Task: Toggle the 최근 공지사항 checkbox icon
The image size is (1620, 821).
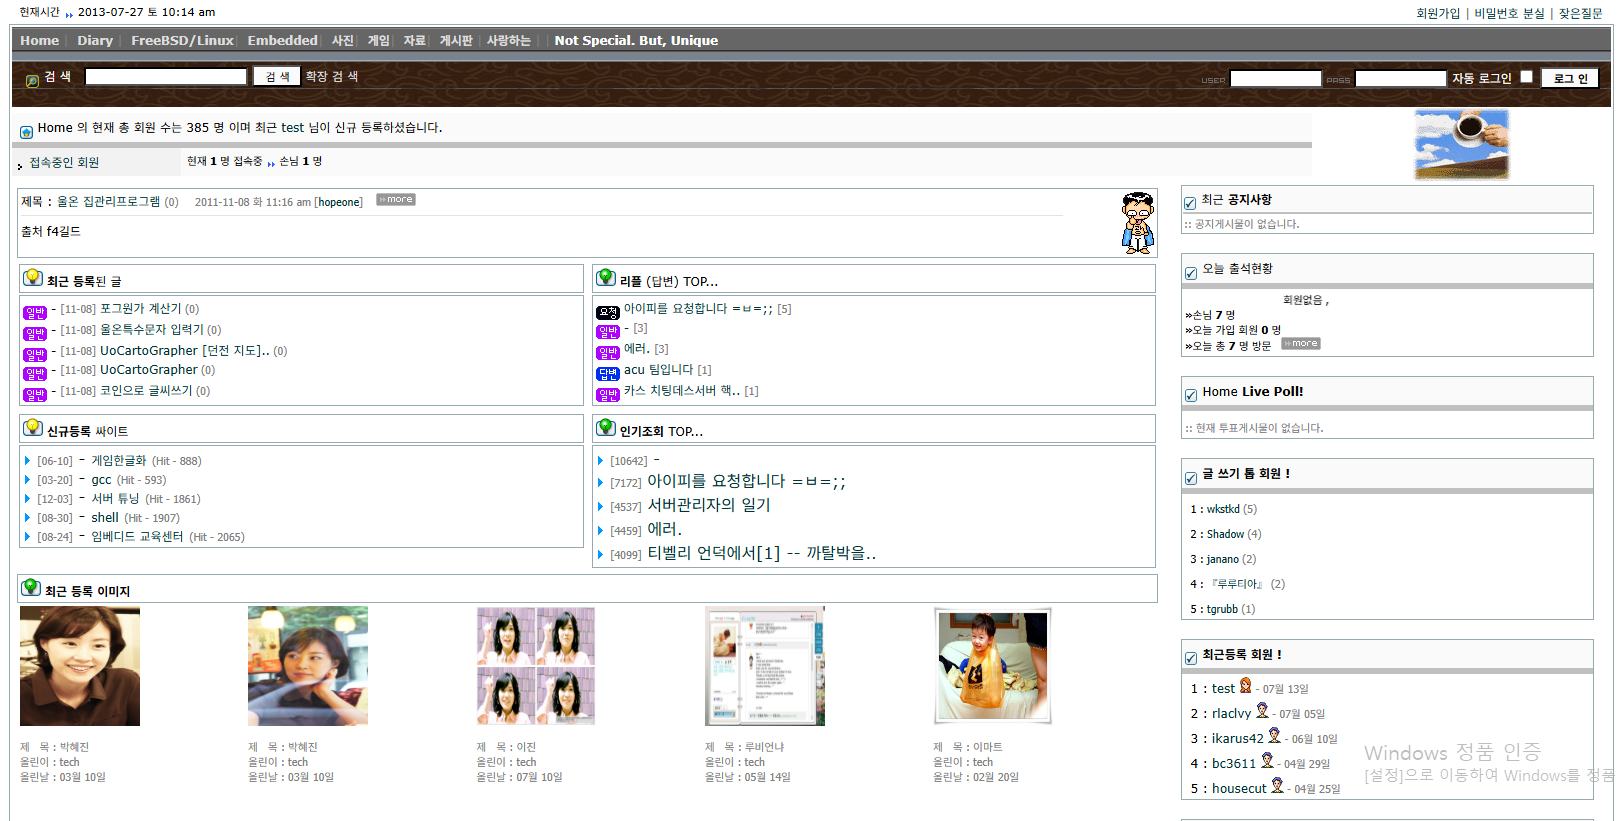Action: (x=1190, y=203)
